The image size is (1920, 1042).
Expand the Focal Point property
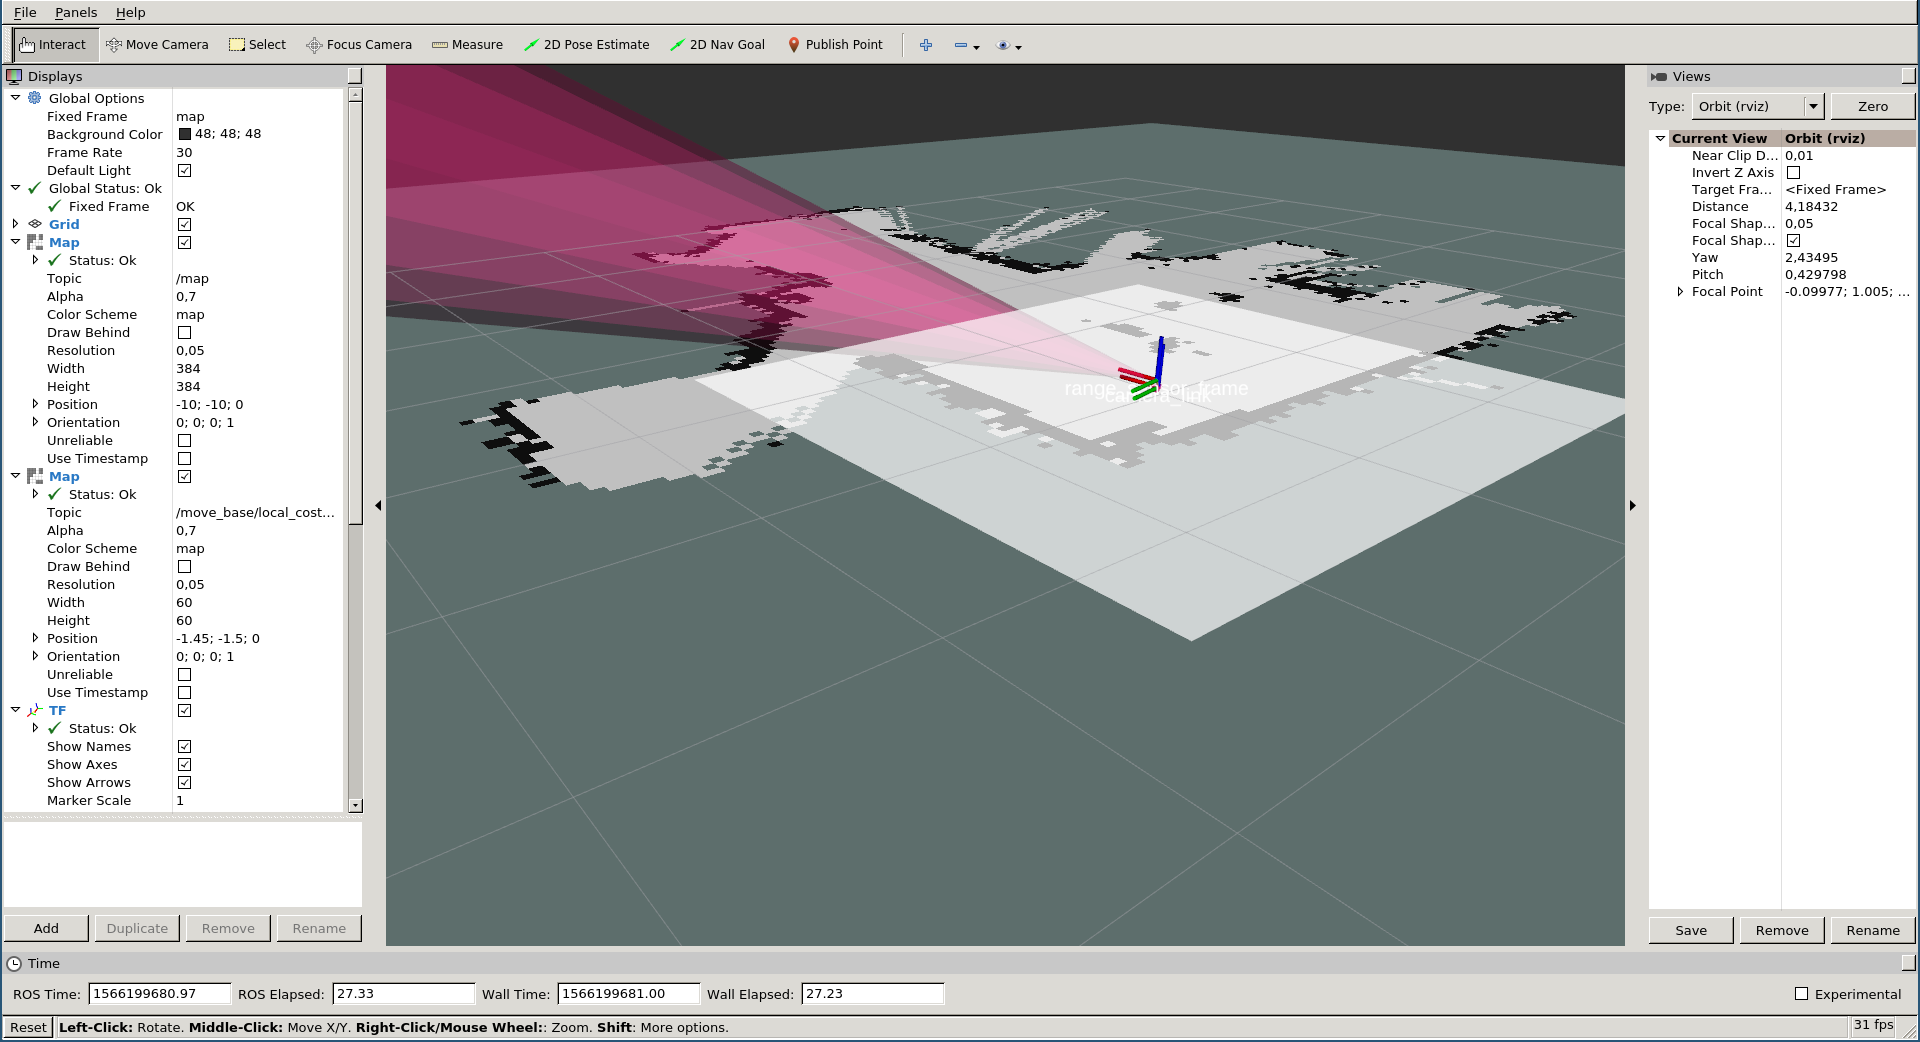(1680, 291)
